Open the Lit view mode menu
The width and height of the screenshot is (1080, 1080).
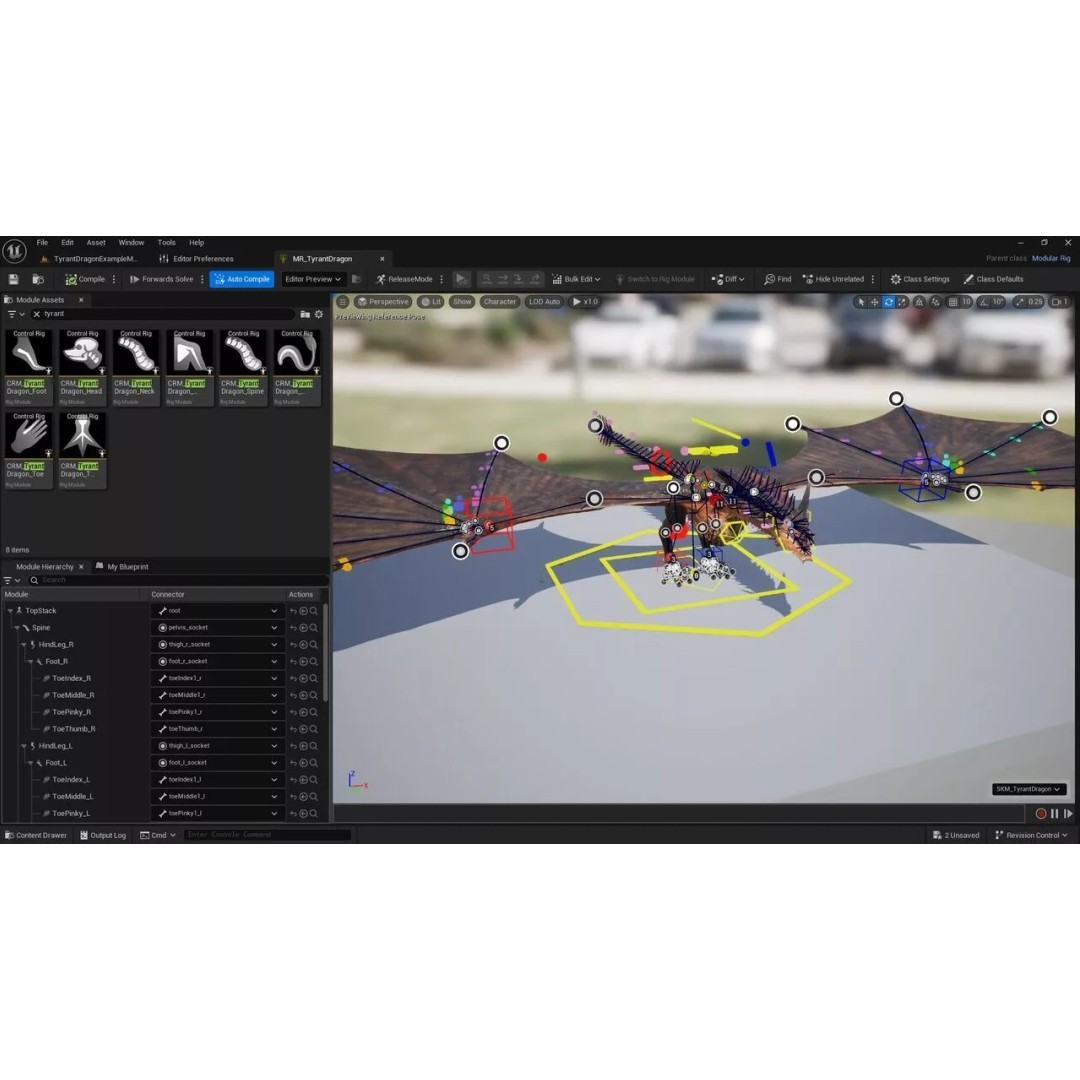430,302
